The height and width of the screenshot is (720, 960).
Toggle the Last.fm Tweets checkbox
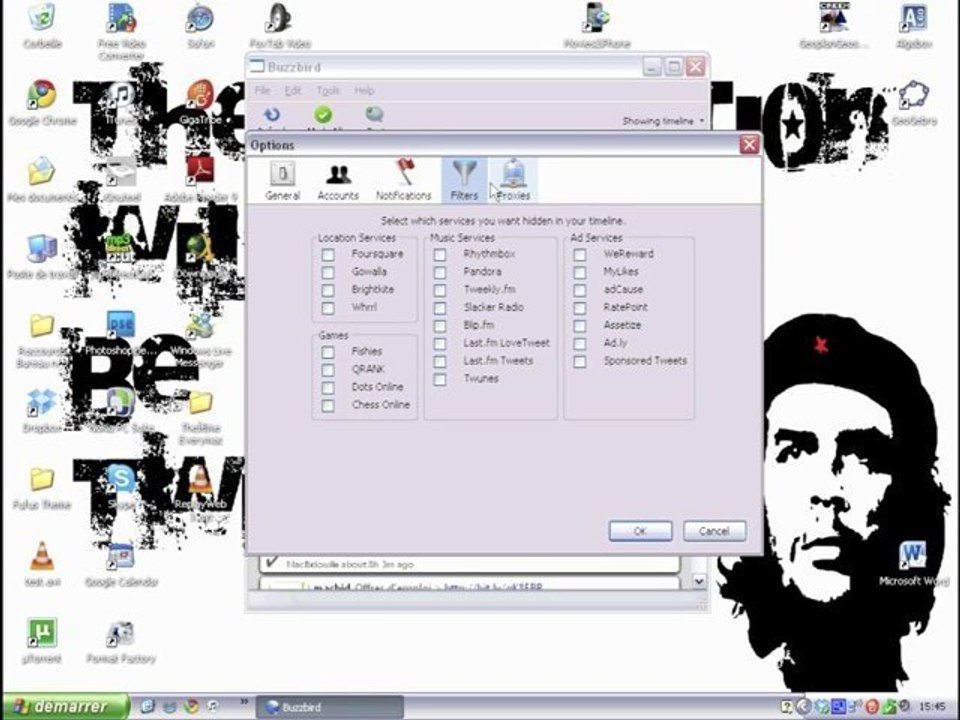[440, 361]
